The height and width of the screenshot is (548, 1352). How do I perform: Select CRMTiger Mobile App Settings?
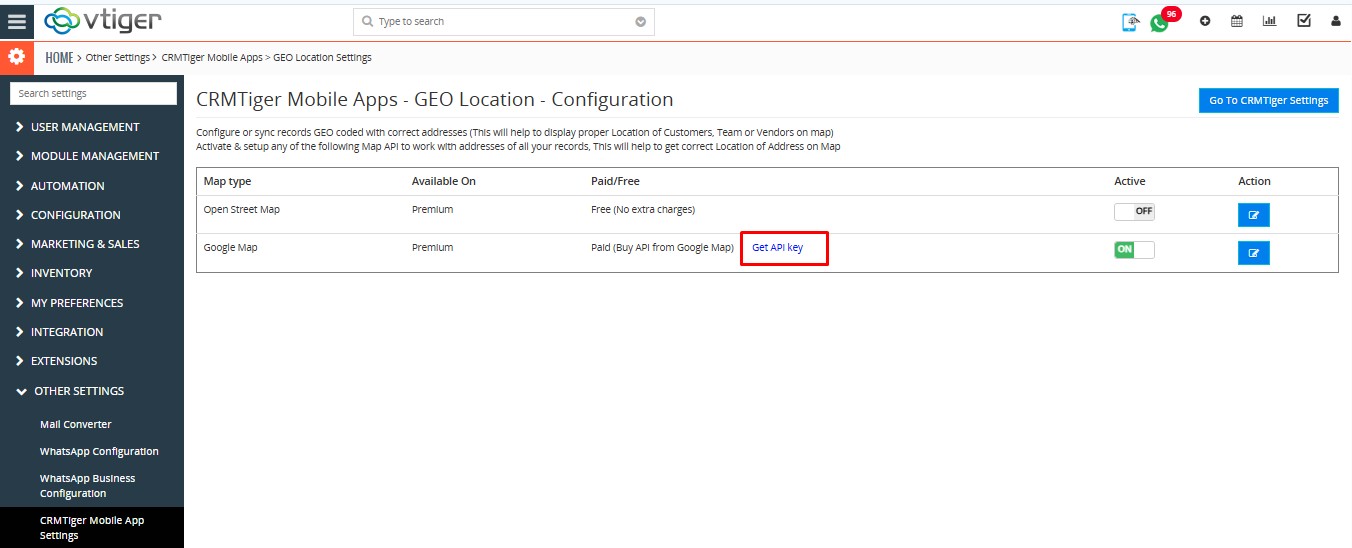(x=92, y=528)
